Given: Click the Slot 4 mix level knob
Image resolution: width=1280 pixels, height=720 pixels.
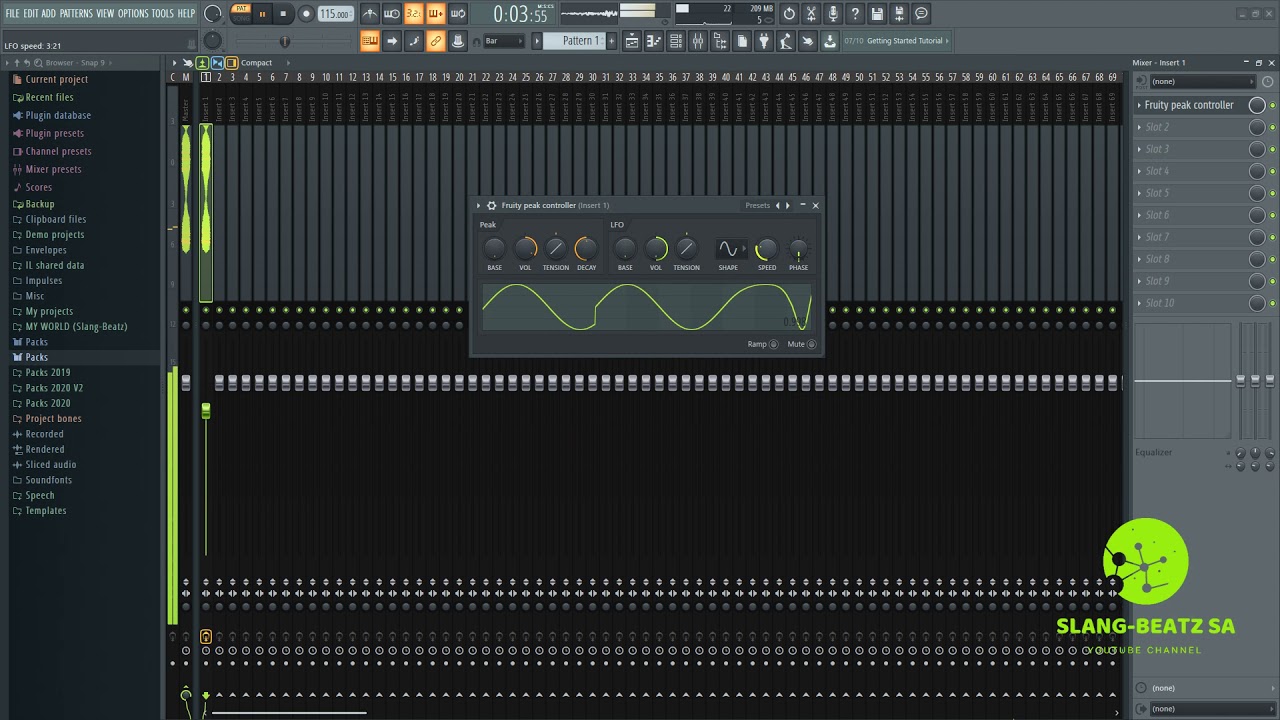Looking at the screenshot, I should tap(1257, 171).
